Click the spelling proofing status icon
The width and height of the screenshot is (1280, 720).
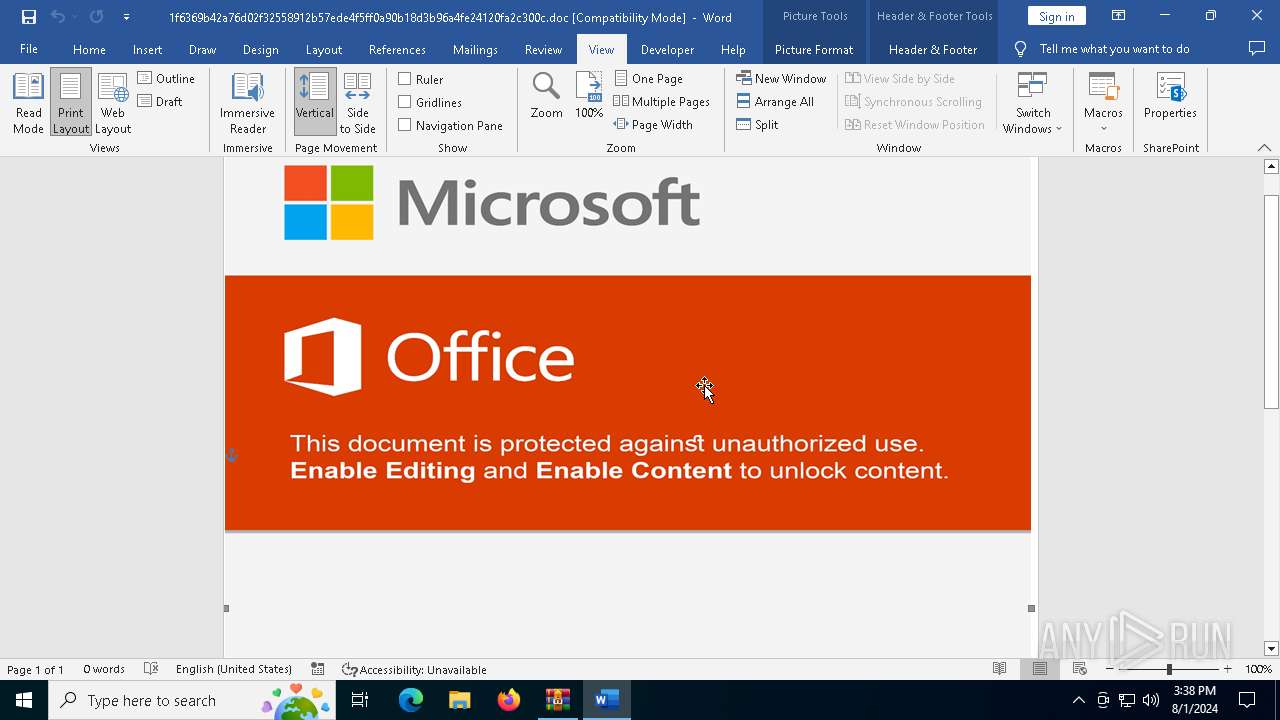(151, 669)
